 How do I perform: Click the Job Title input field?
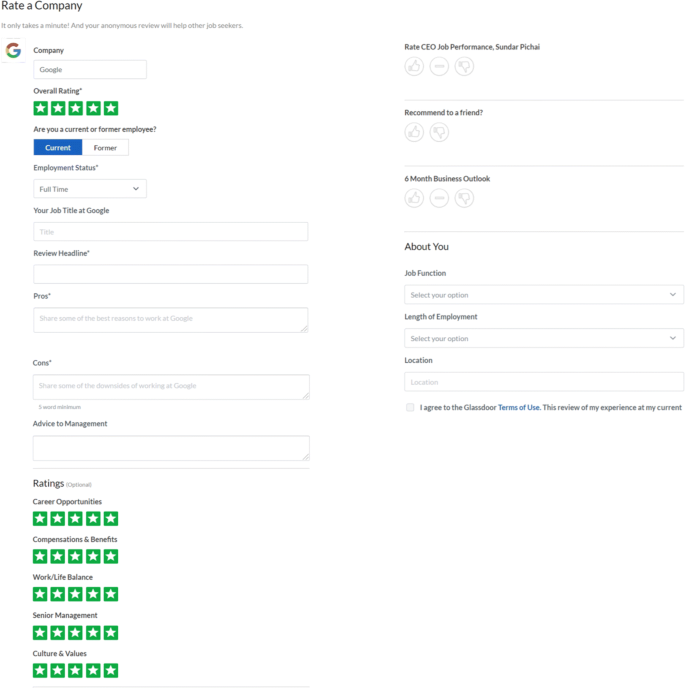tap(171, 231)
